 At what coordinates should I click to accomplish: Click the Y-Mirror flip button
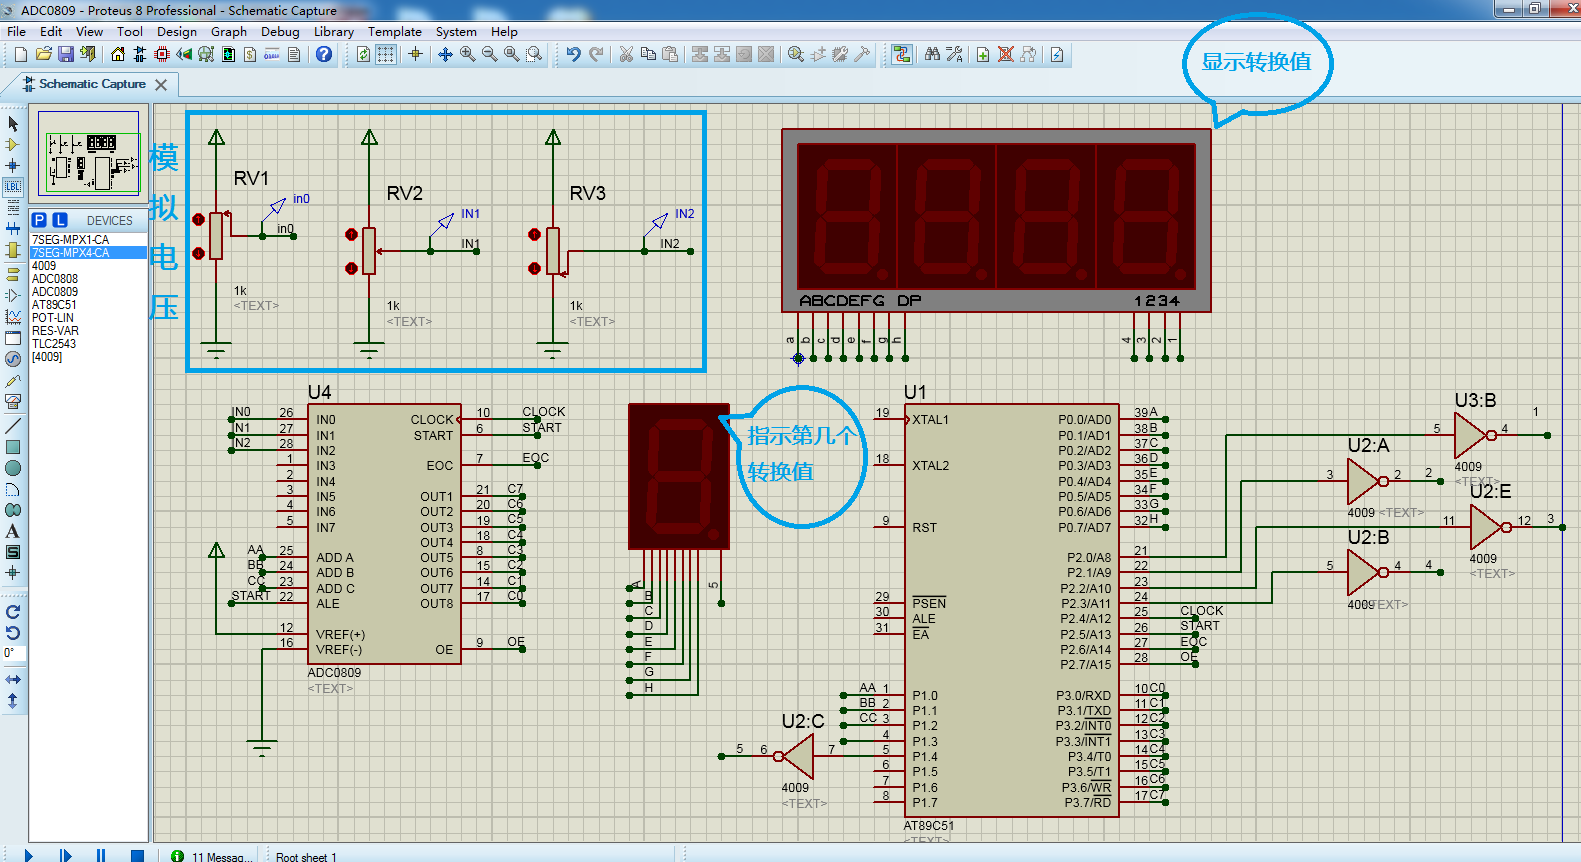13,701
